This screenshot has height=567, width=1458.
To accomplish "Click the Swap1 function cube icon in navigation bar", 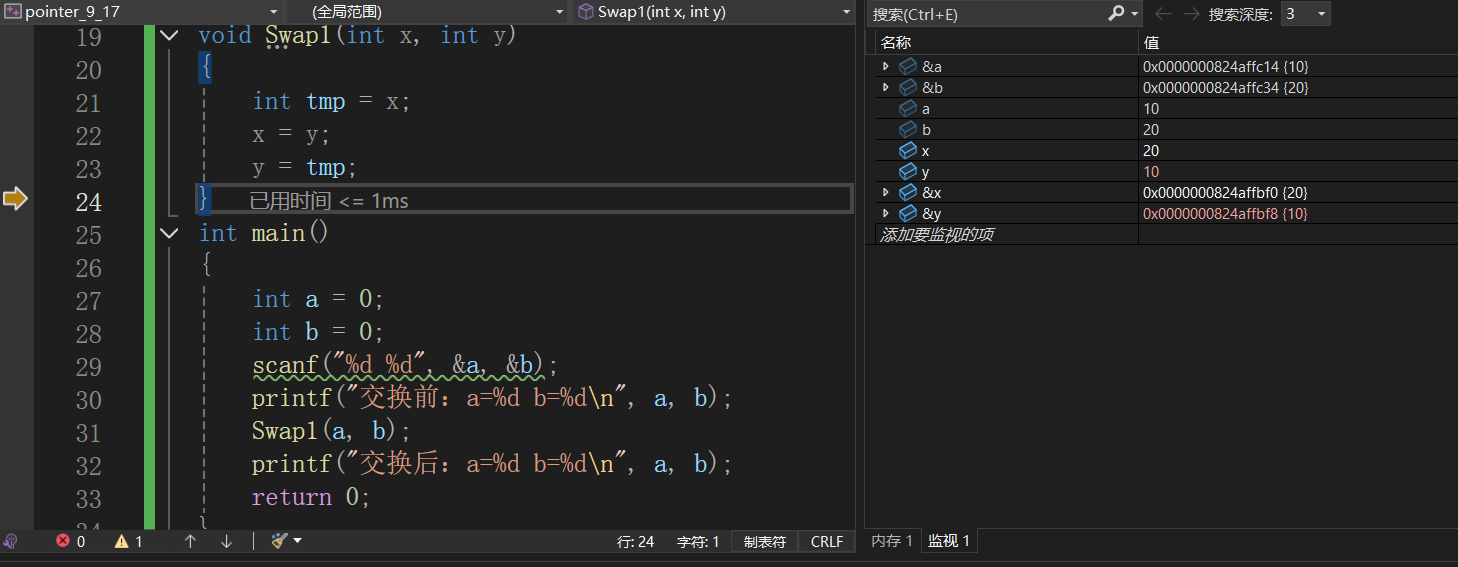I will (586, 12).
